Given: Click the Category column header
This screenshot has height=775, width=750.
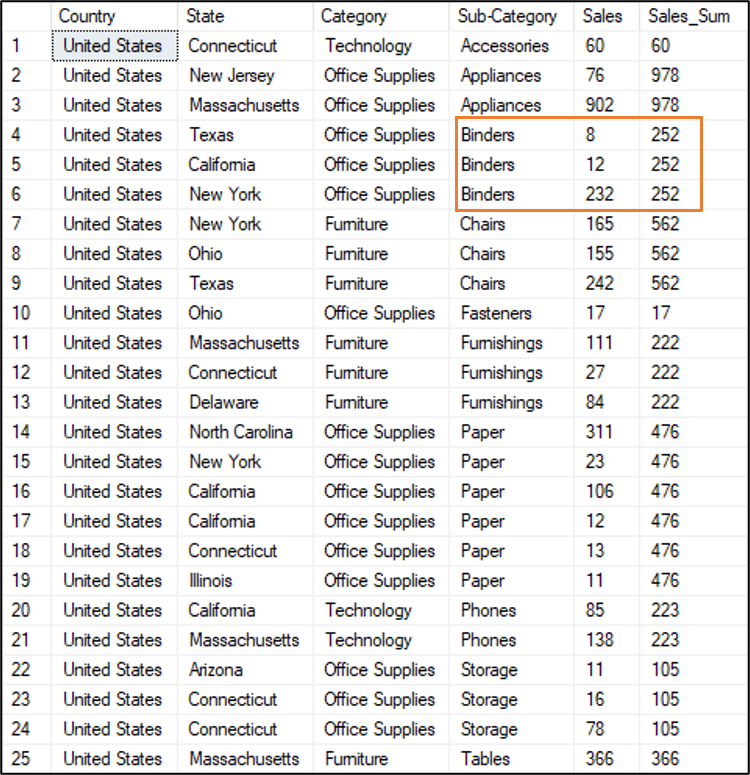Looking at the screenshot, I should click(353, 16).
